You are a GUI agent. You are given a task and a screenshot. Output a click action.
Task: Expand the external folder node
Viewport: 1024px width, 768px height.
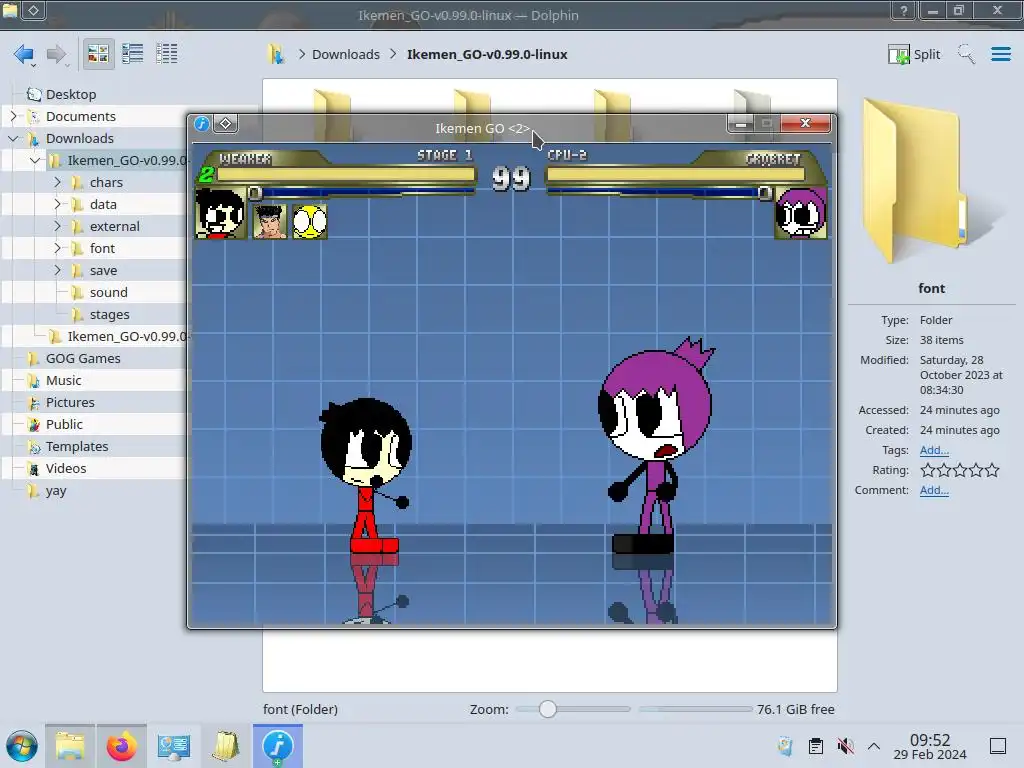[x=57, y=227]
